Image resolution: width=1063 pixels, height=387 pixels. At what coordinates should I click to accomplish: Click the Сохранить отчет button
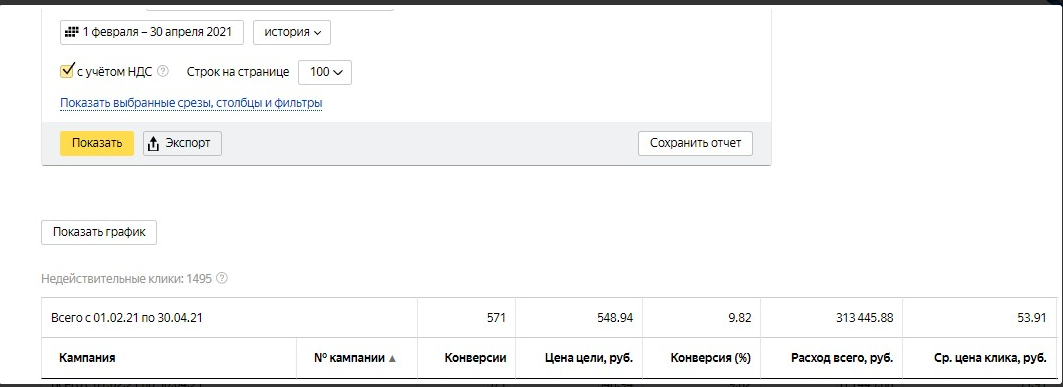tap(696, 143)
